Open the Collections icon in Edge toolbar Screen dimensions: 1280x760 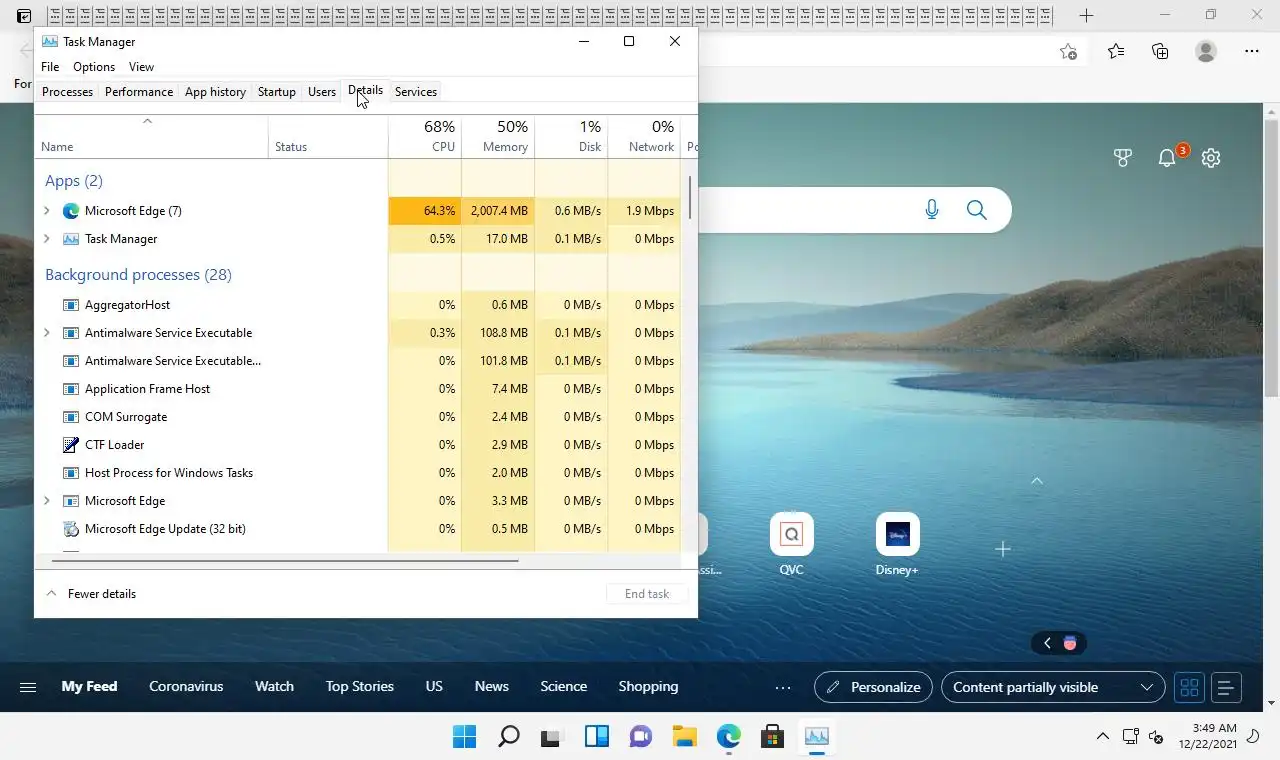1160,51
